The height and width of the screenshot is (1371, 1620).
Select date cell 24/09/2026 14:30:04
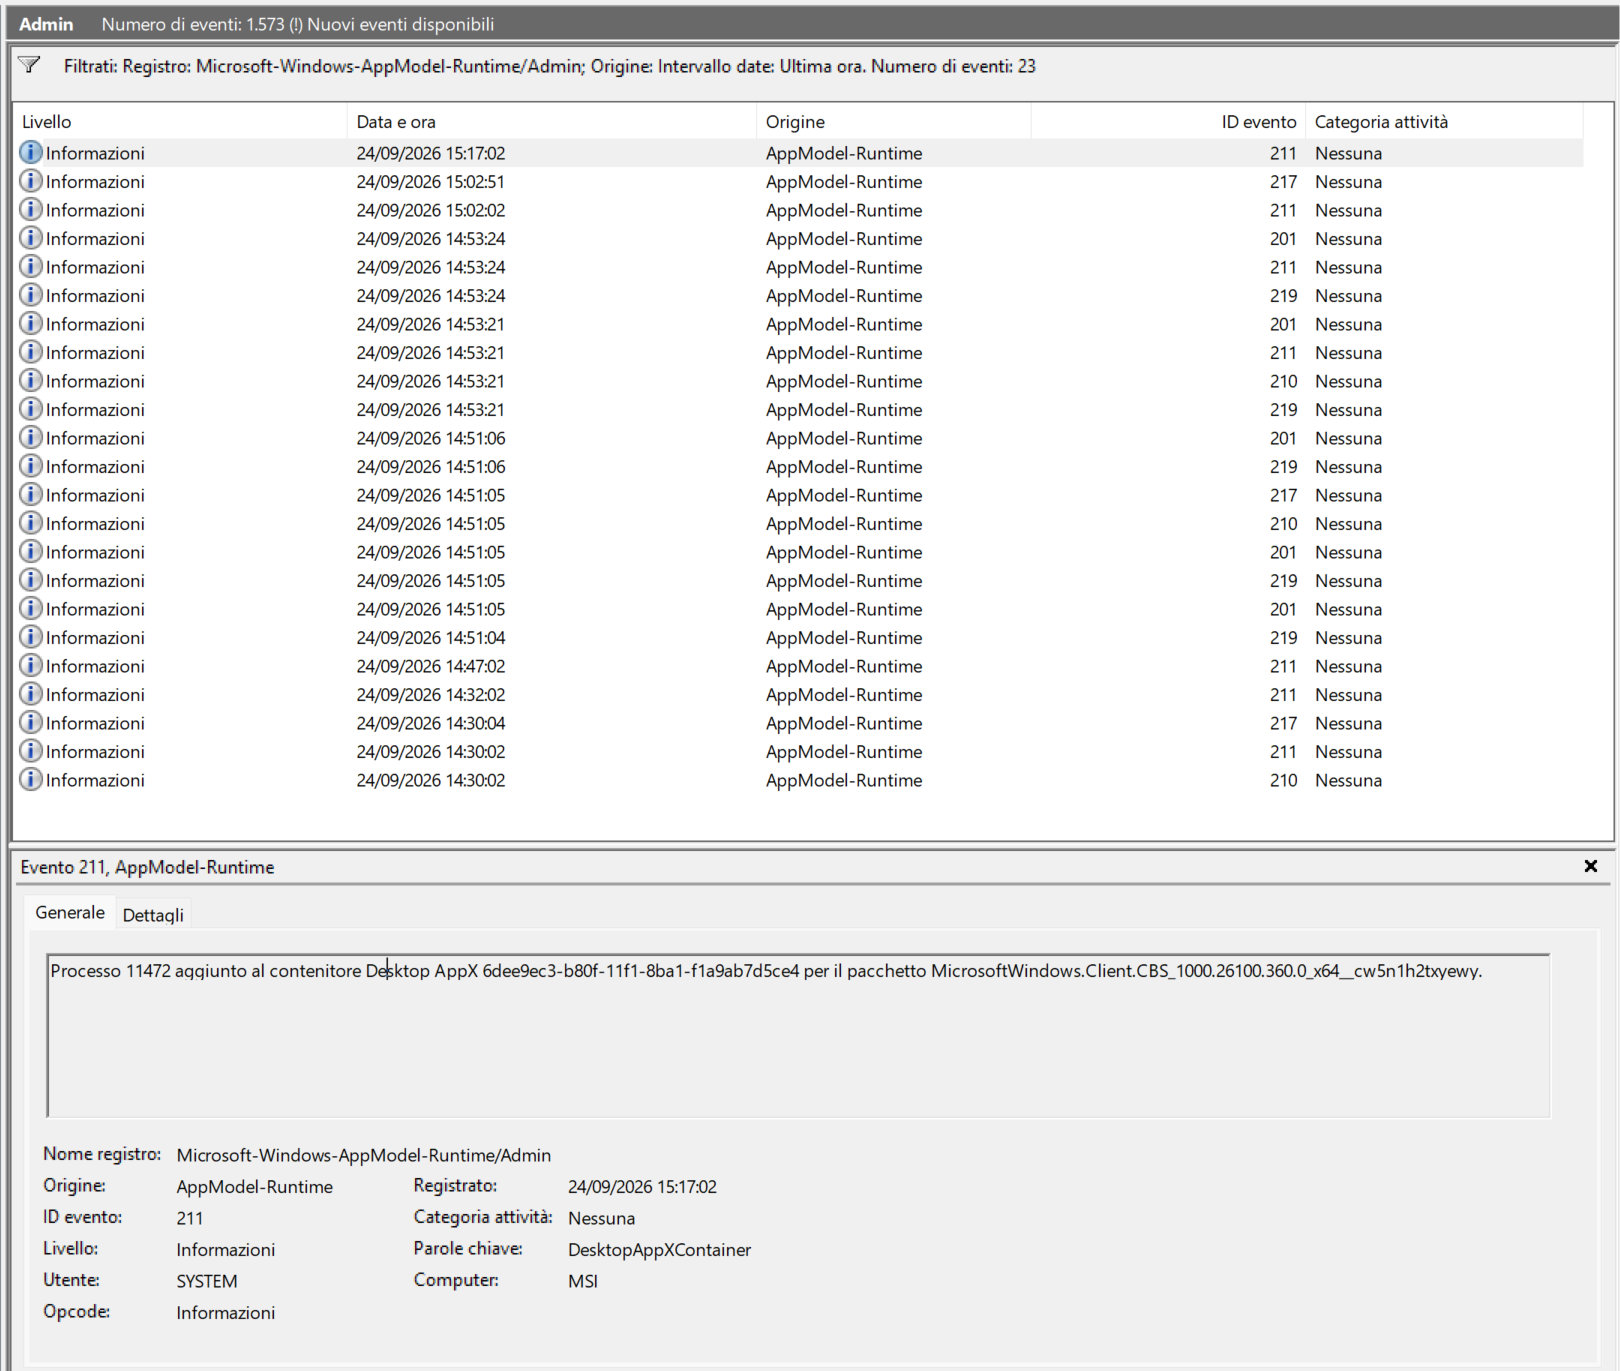tap(431, 723)
